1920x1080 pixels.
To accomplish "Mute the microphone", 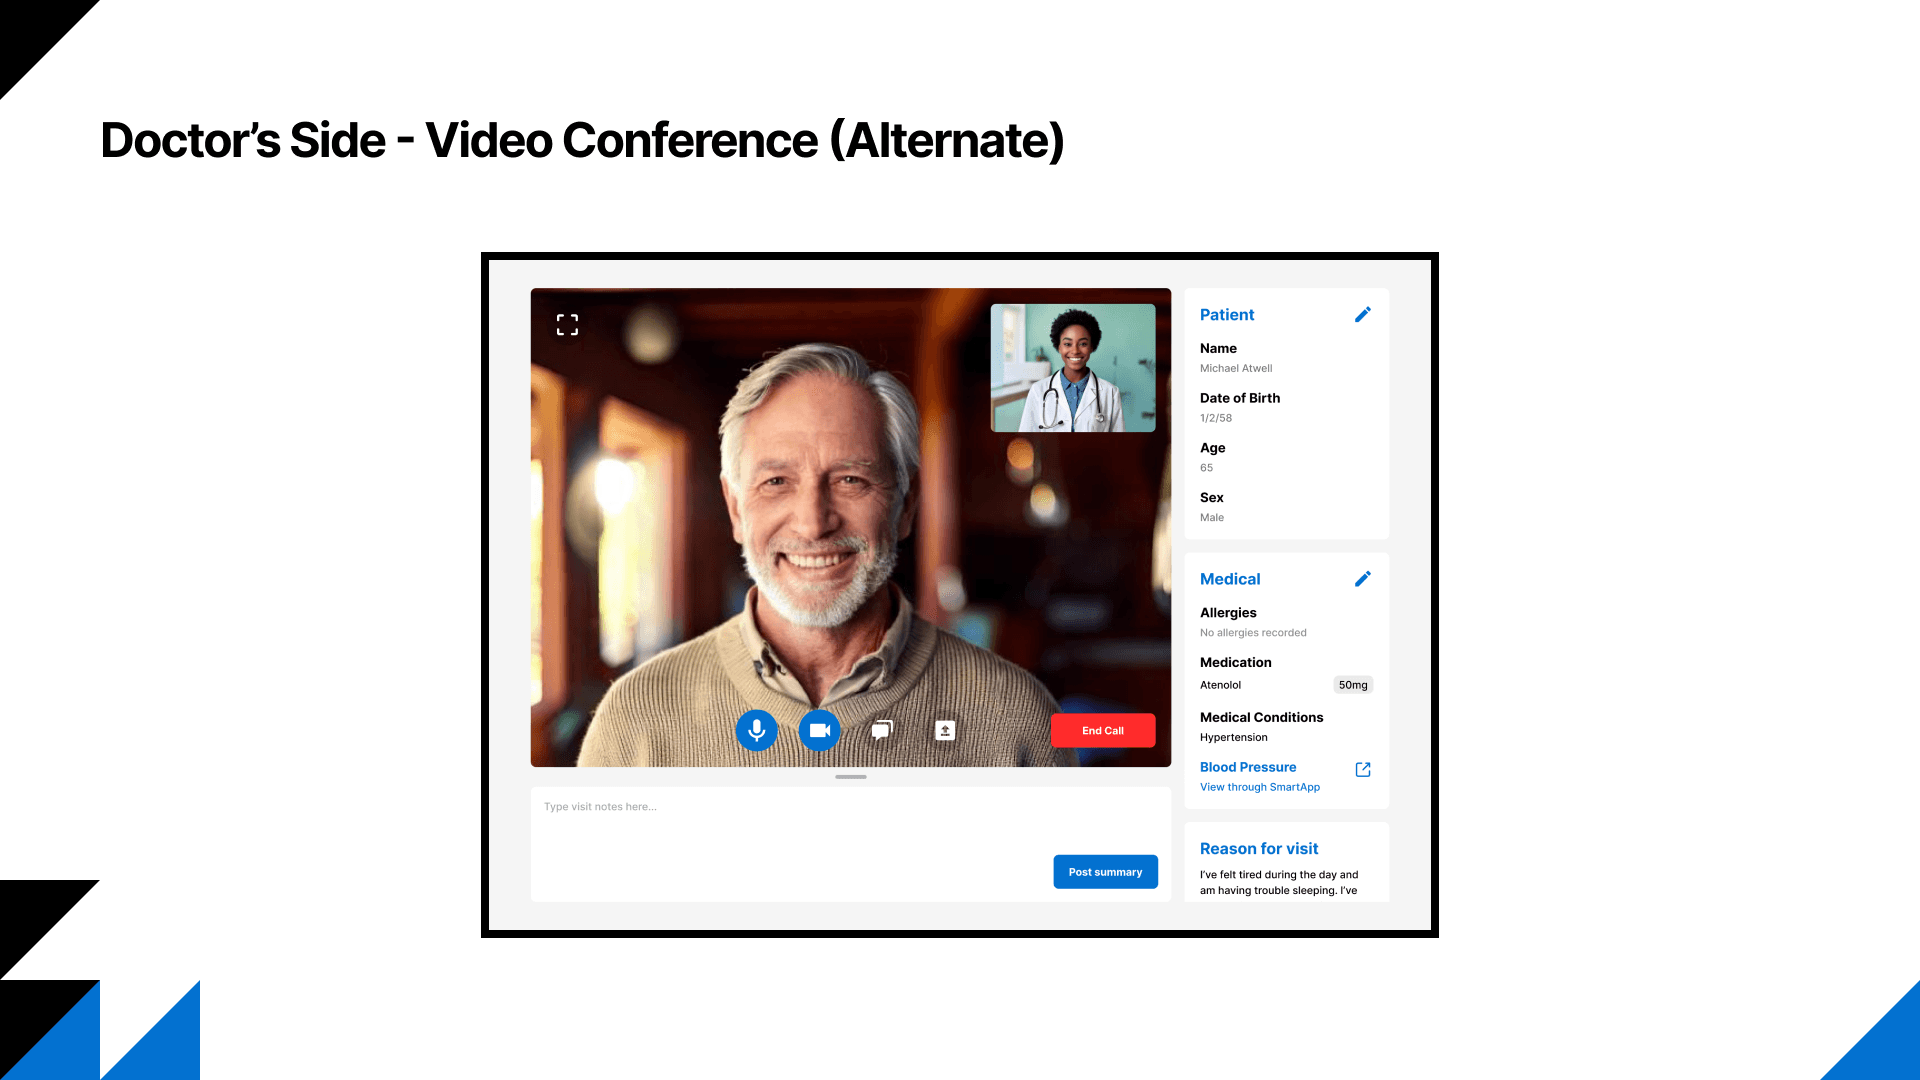I will (757, 731).
